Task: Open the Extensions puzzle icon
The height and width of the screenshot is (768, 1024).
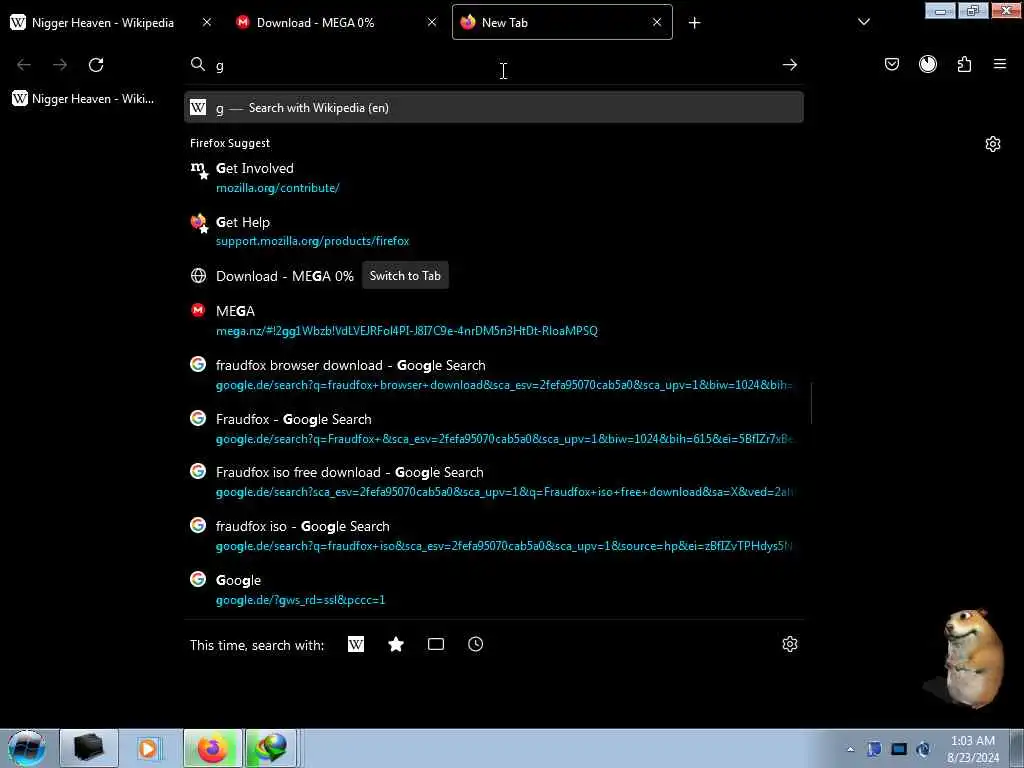Action: [x=964, y=64]
